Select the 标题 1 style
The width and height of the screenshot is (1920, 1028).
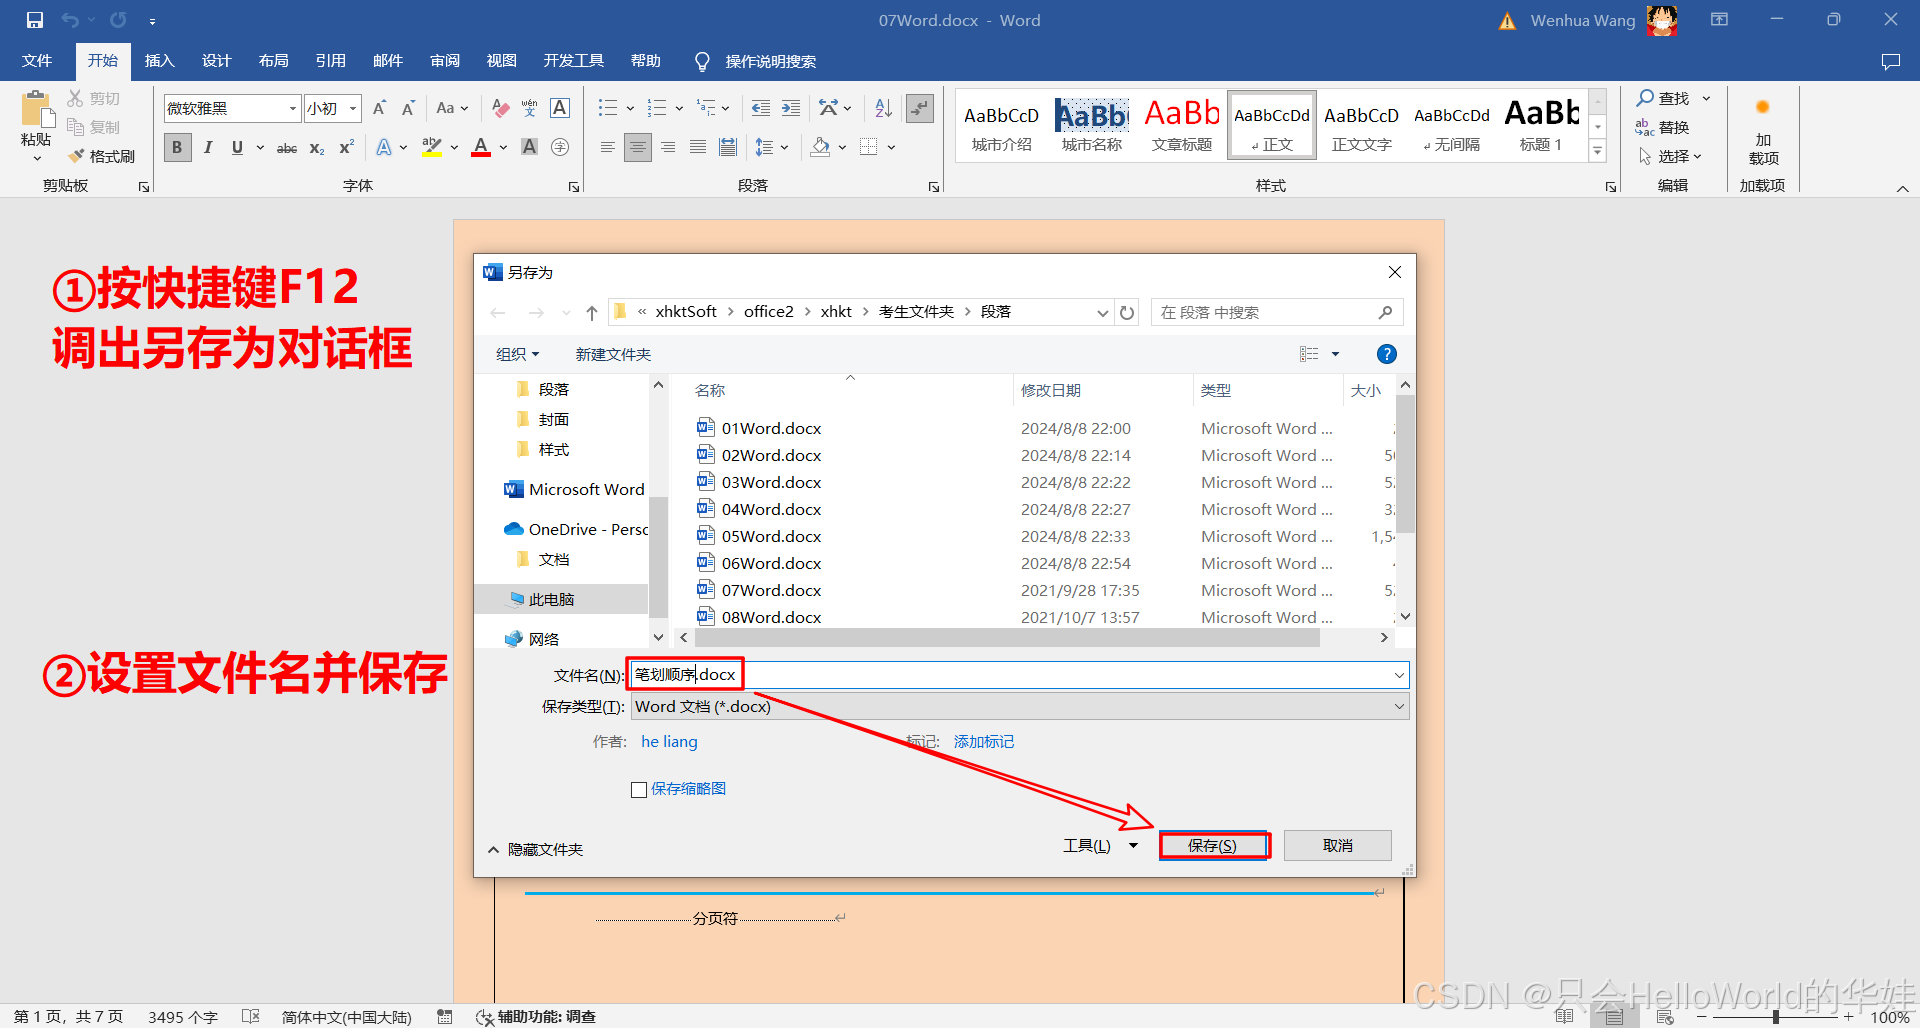click(1541, 124)
